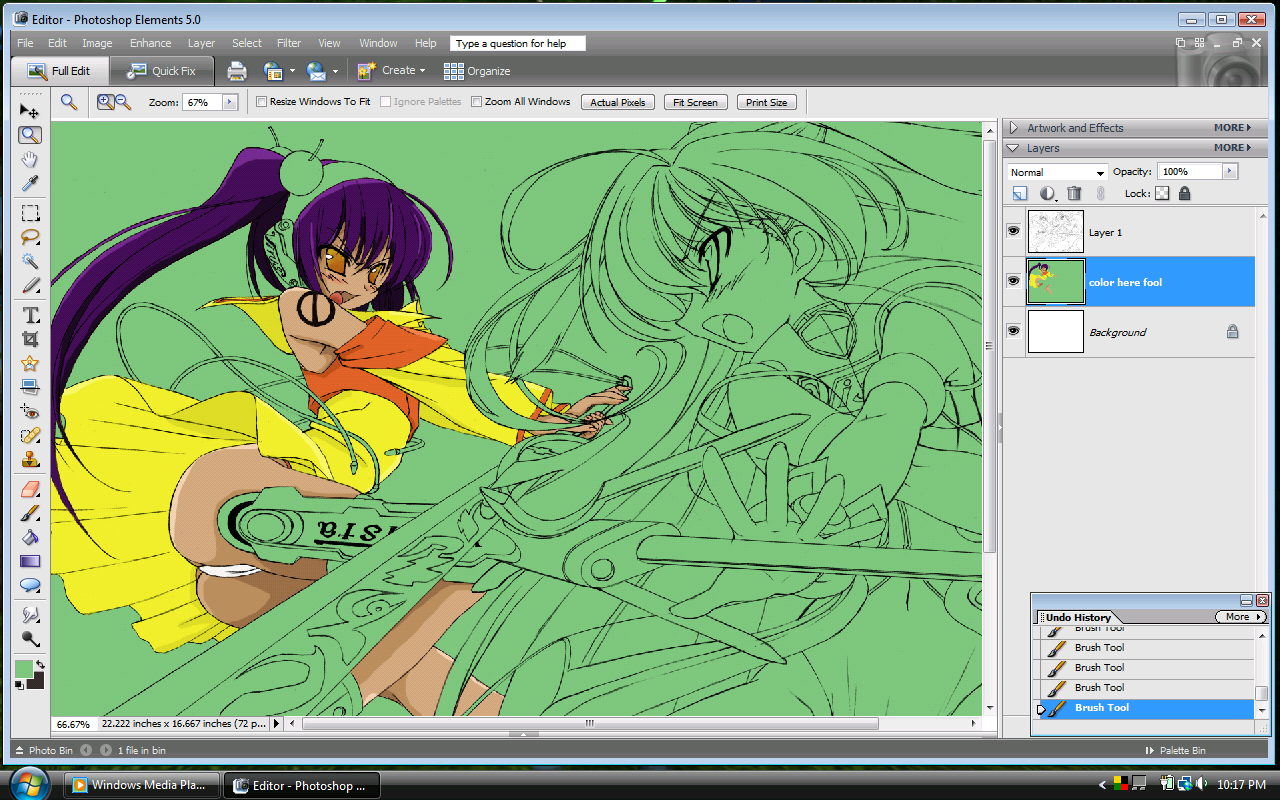Select the Rectangular Marquee tool

pyautogui.click(x=30, y=213)
